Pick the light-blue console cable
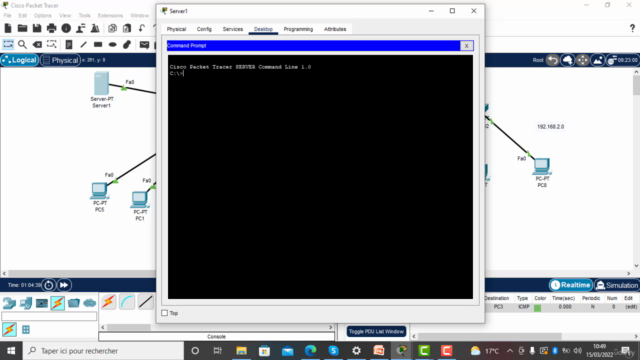 pyautogui.click(x=127, y=302)
